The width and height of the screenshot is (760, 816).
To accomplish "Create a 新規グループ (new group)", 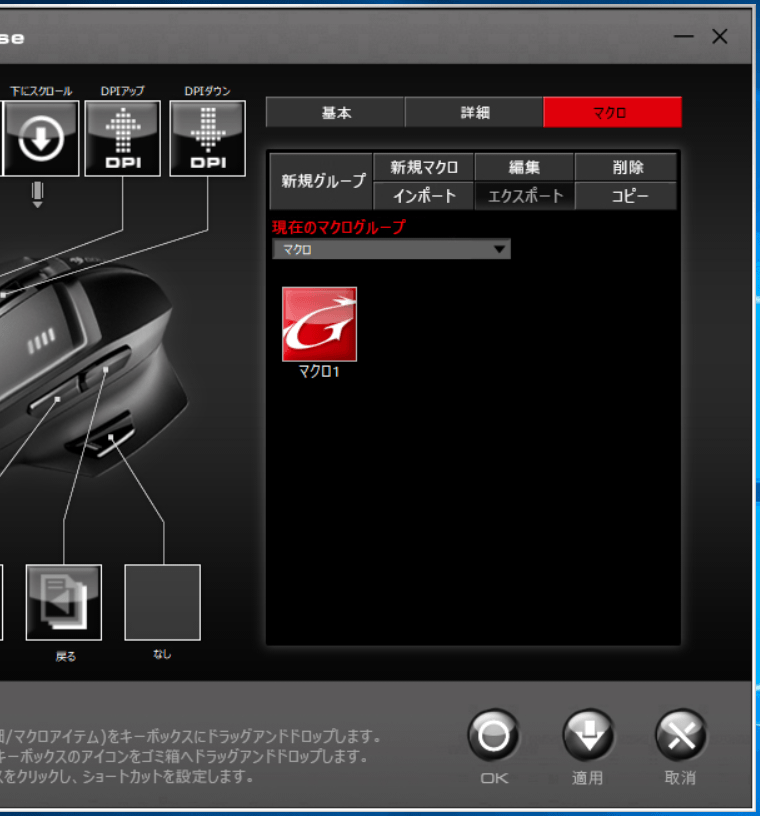I will [322, 181].
